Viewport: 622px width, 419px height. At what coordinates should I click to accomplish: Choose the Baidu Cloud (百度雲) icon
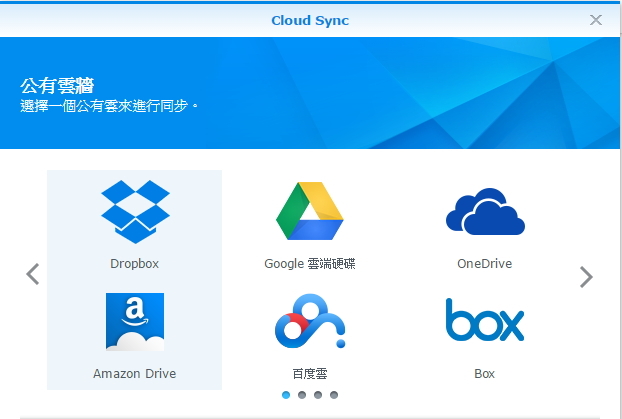point(310,321)
